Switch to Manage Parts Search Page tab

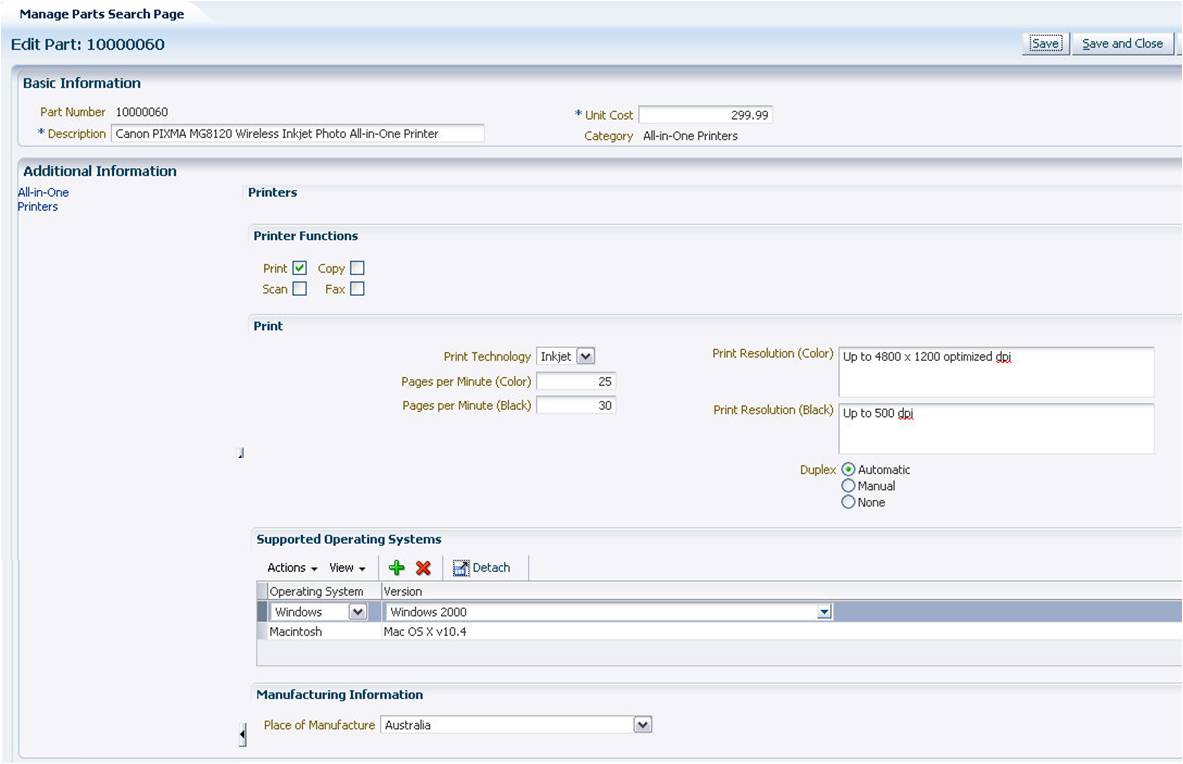click(x=102, y=14)
